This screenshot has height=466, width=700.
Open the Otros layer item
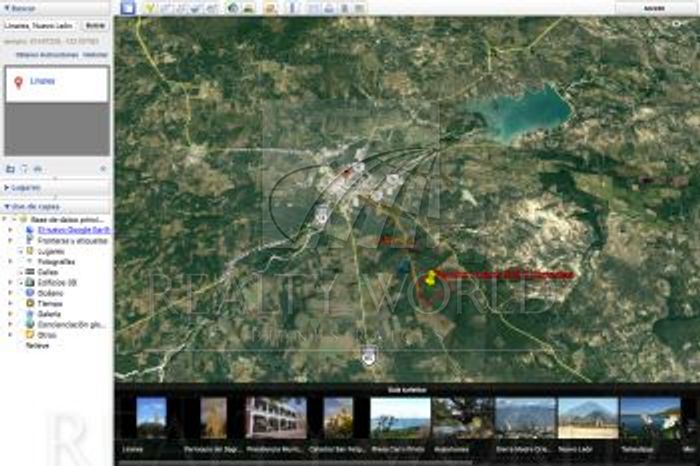coord(46,335)
